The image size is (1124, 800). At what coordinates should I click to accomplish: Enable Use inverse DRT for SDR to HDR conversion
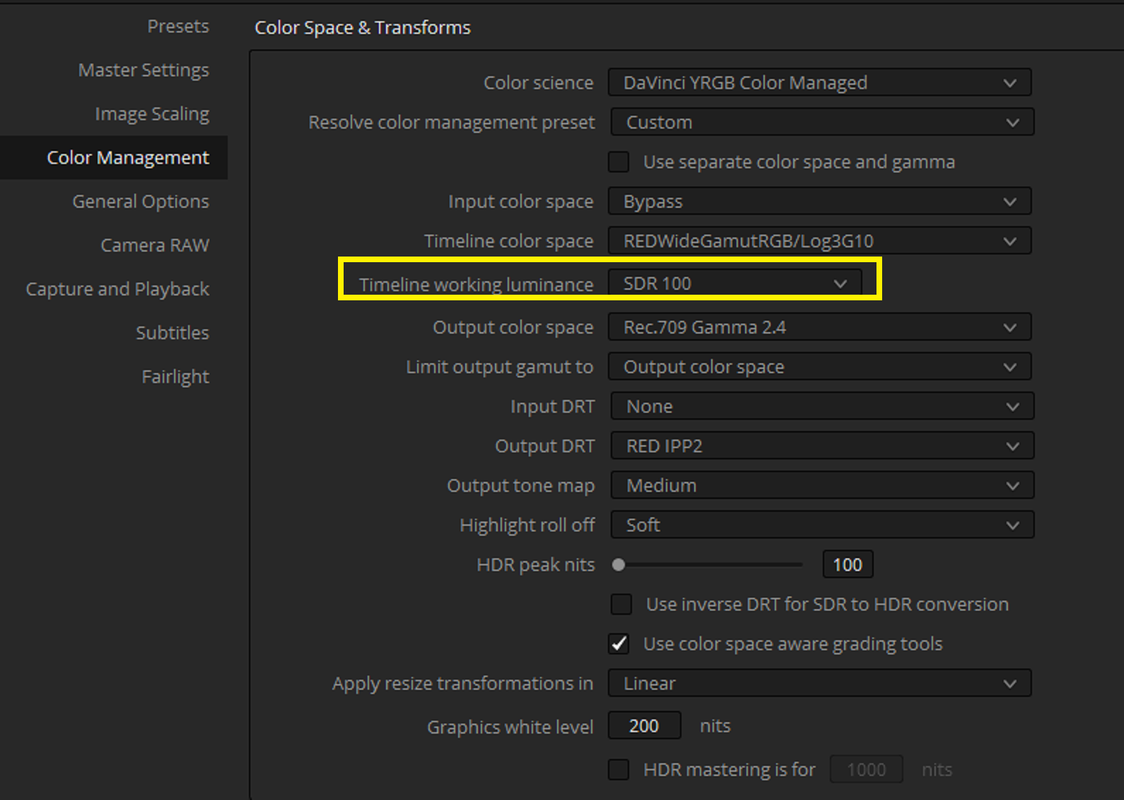coord(621,604)
